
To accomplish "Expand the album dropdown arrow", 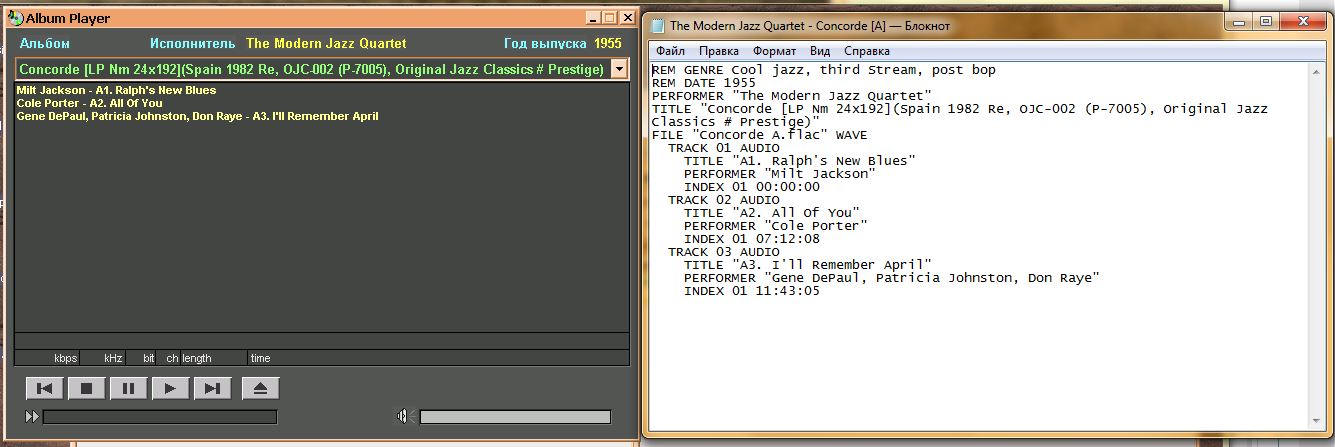I will point(619,69).
